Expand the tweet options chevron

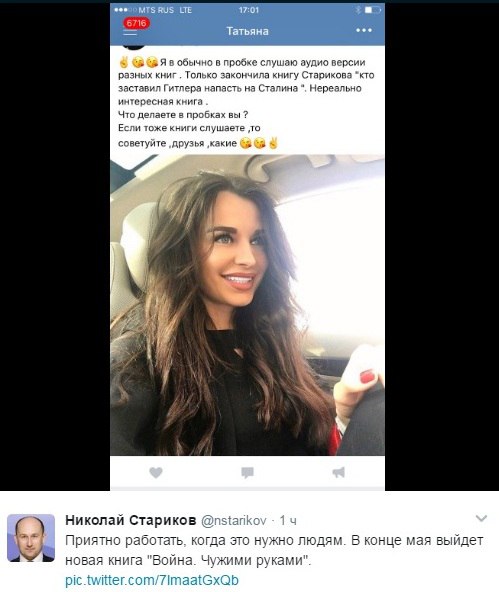tap(481, 518)
